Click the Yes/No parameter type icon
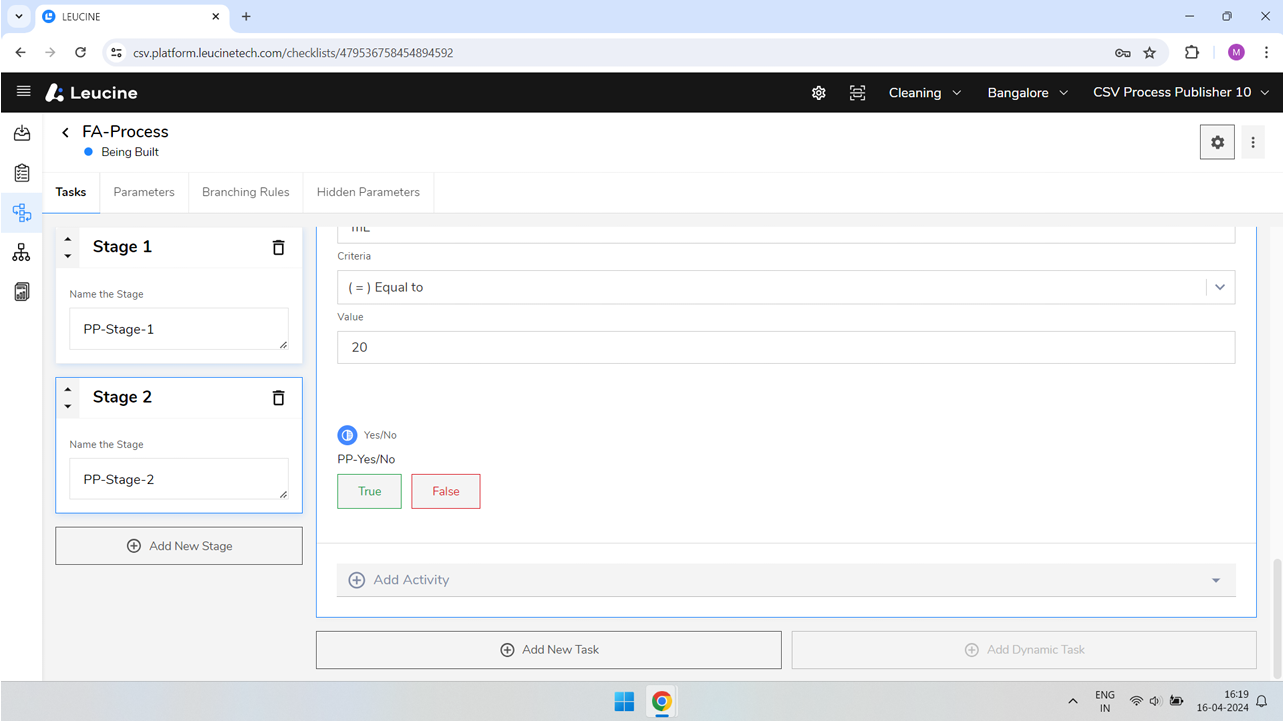This screenshot has width=1283, height=721. 347,434
